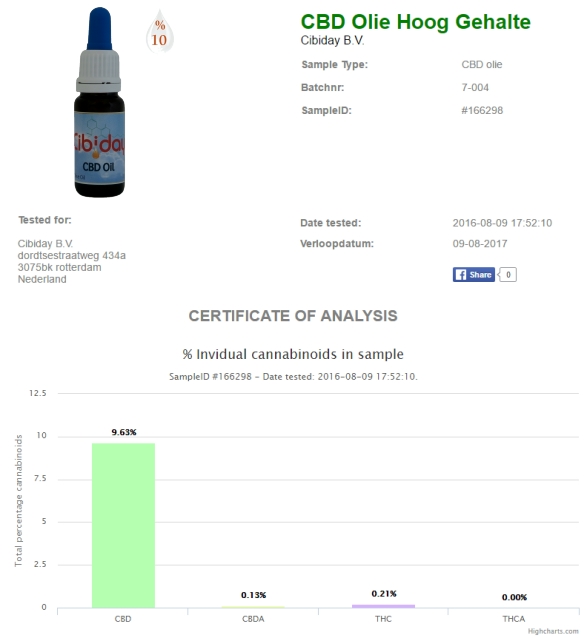Click the Batchnr: field label
This screenshot has width=587, height=638.
323,87
